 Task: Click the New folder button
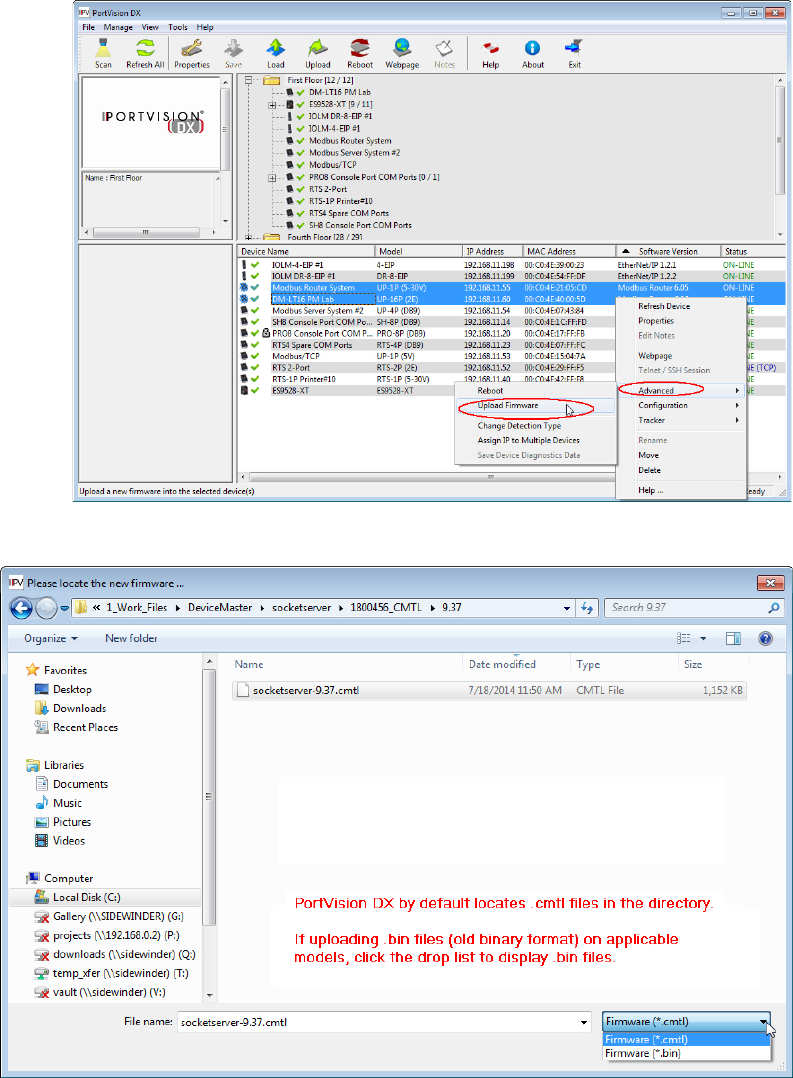[x=131, y=639]
